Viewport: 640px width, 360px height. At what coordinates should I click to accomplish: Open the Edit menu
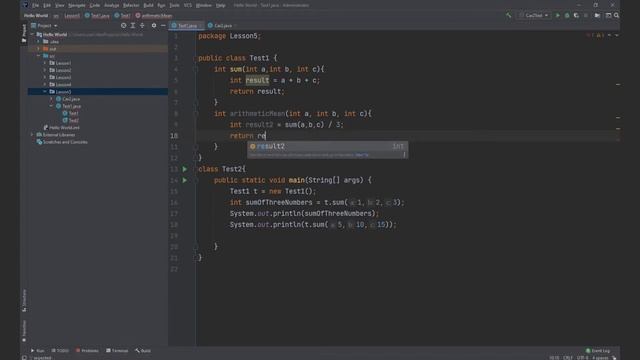(47, 5)
